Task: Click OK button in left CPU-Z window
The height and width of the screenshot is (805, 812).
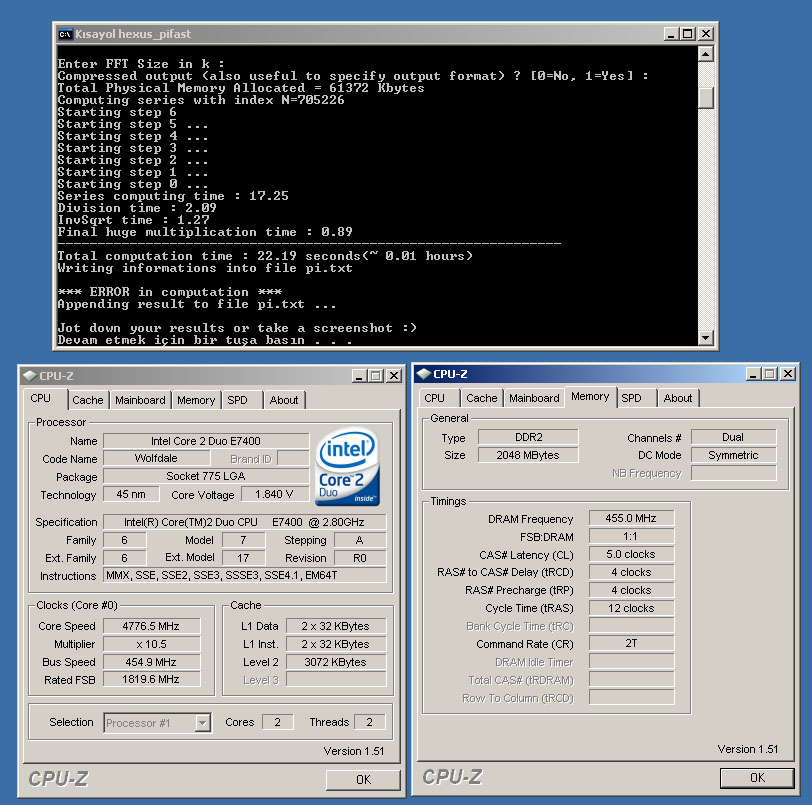Action: tap(363, 780)
